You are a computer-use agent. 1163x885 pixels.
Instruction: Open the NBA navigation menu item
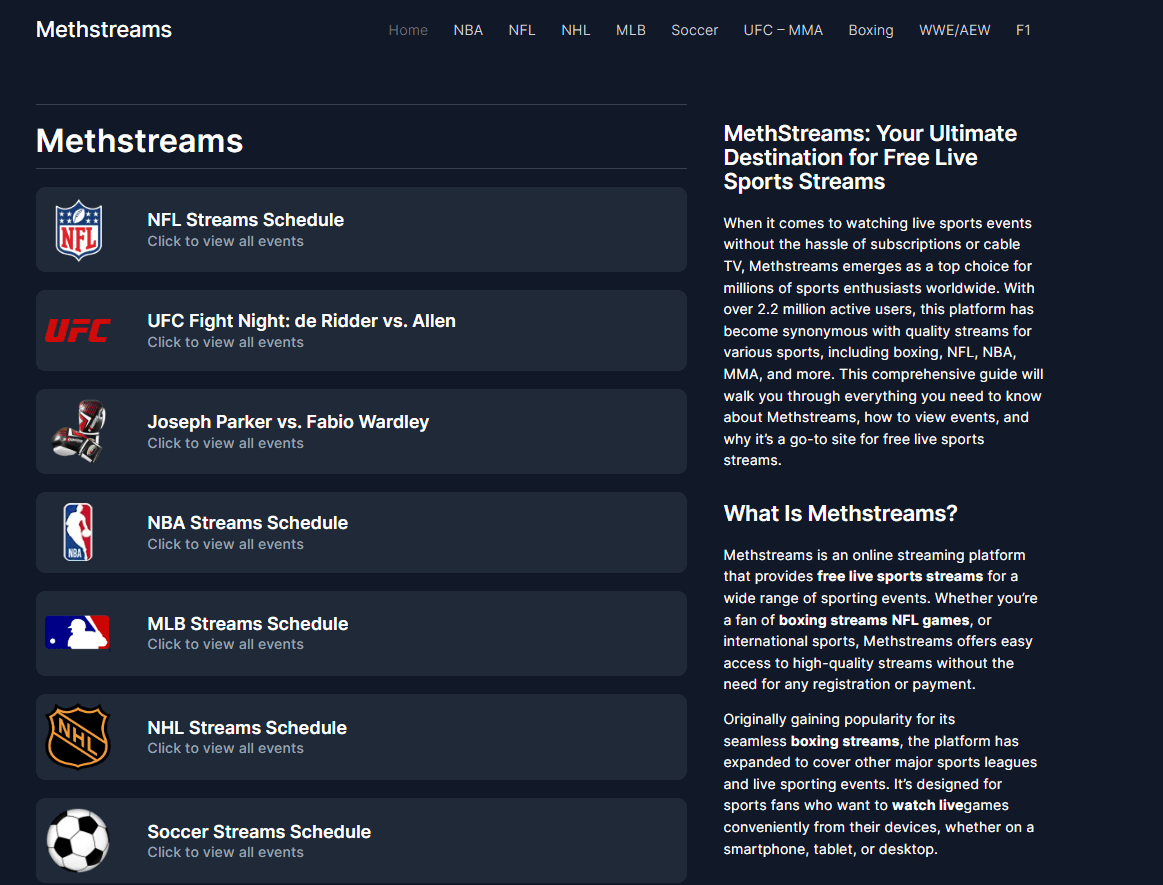468,30
